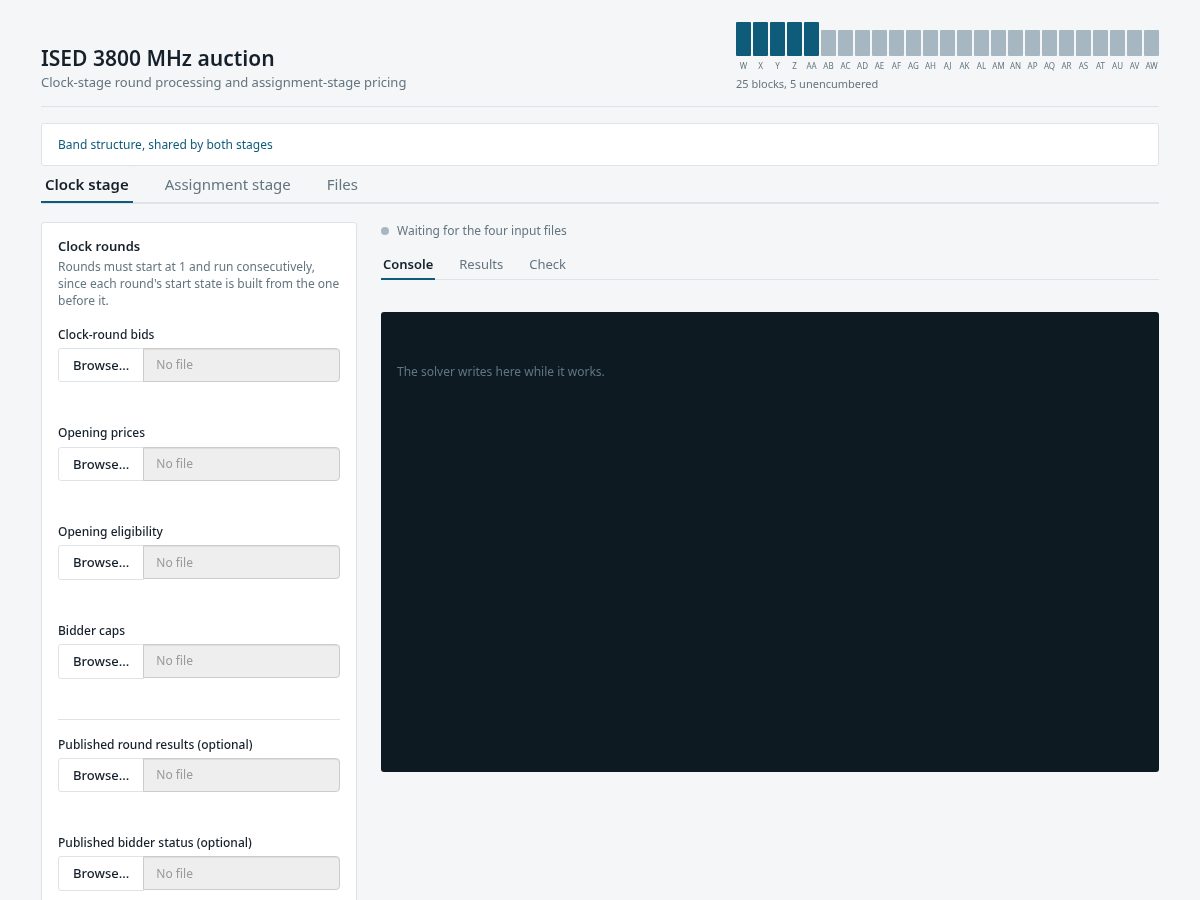Select encumbered block AL bar
The height and width of the screenshot is (900, 1200).
[x=981, y=43]
